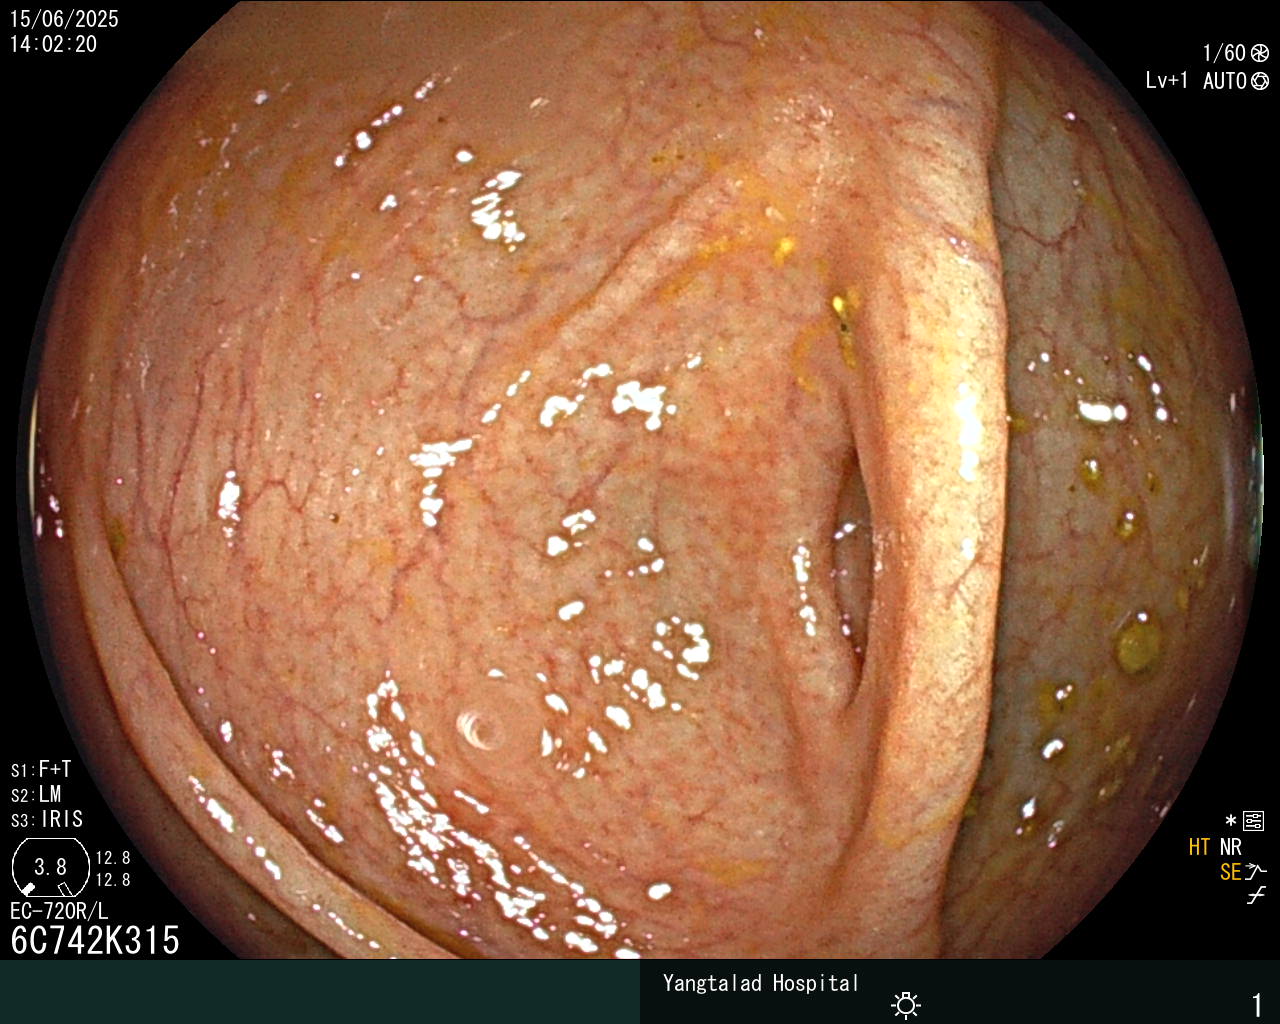Viewport: 1280px width, 1024px height.
Task: Click the structure enhancement curve icon next to SE
Action: [x=1256, y=872]
